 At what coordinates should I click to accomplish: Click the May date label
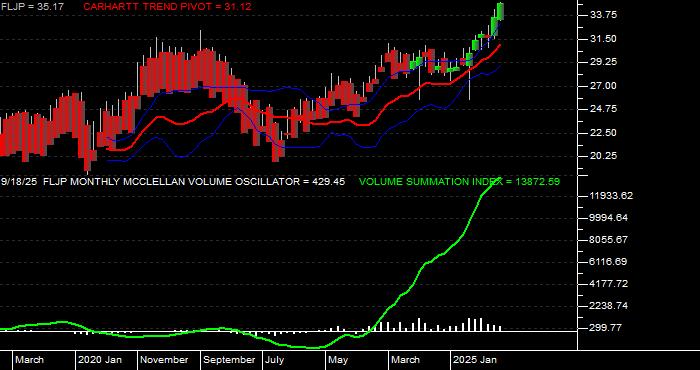click(x=339, y=360)
